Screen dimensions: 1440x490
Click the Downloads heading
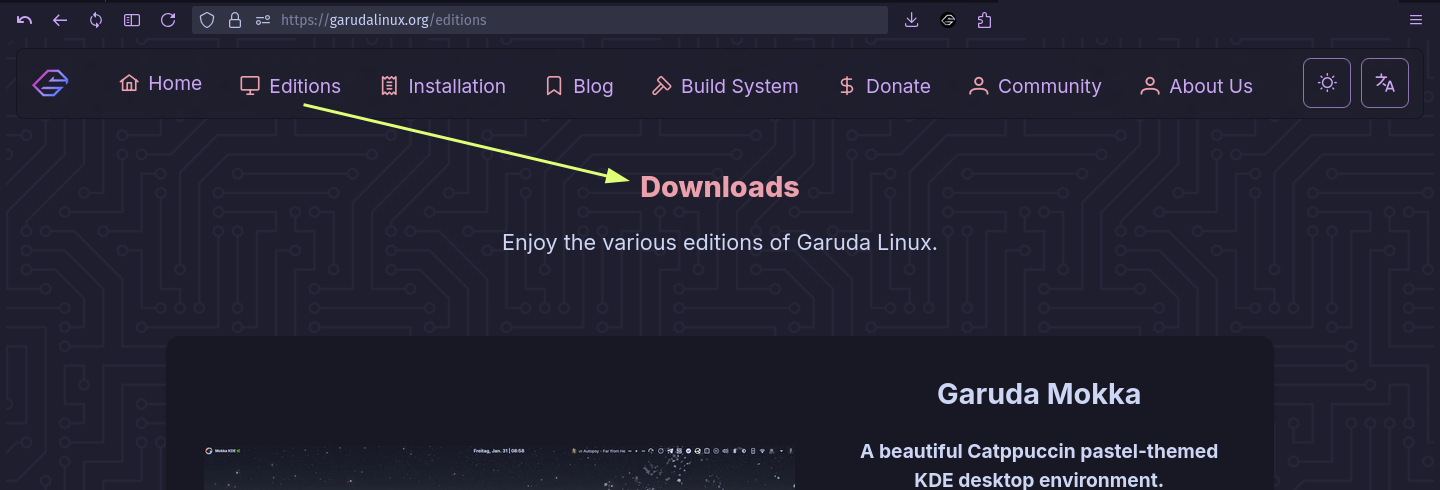(720, 187)
